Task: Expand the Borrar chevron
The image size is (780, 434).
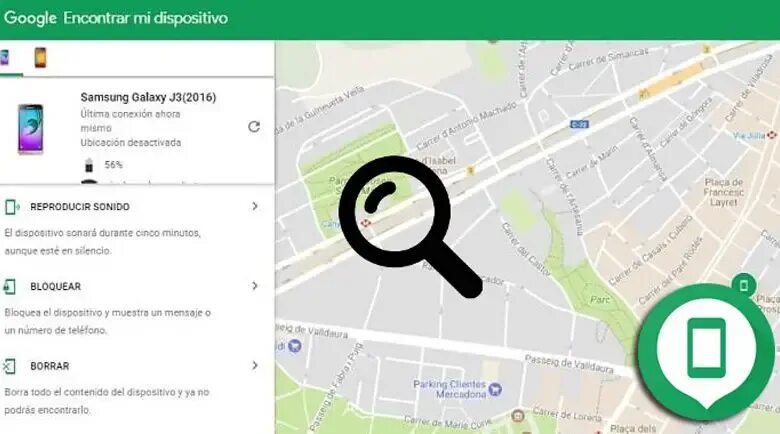Action: [255, 365]
